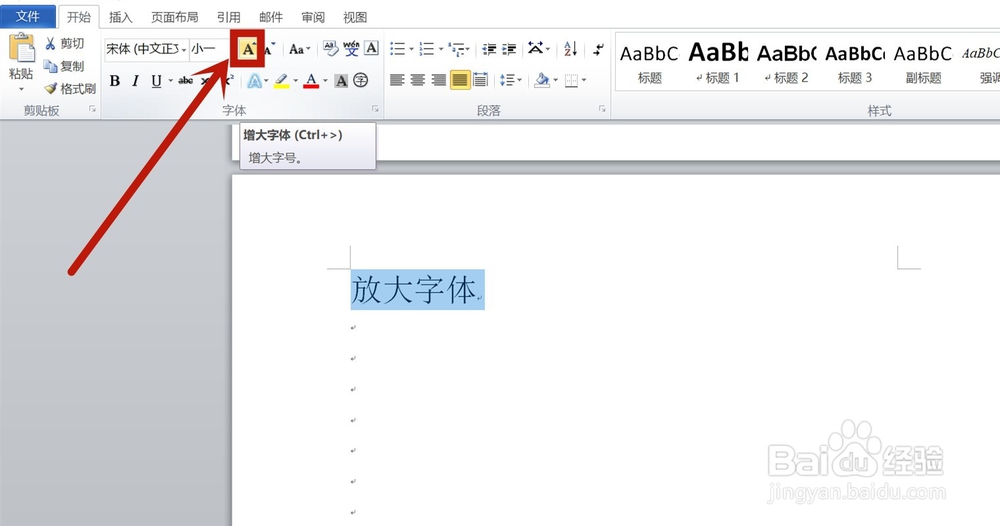Apply the 标题 1 heading style
1000x526 pixels.
coord(717,64)
